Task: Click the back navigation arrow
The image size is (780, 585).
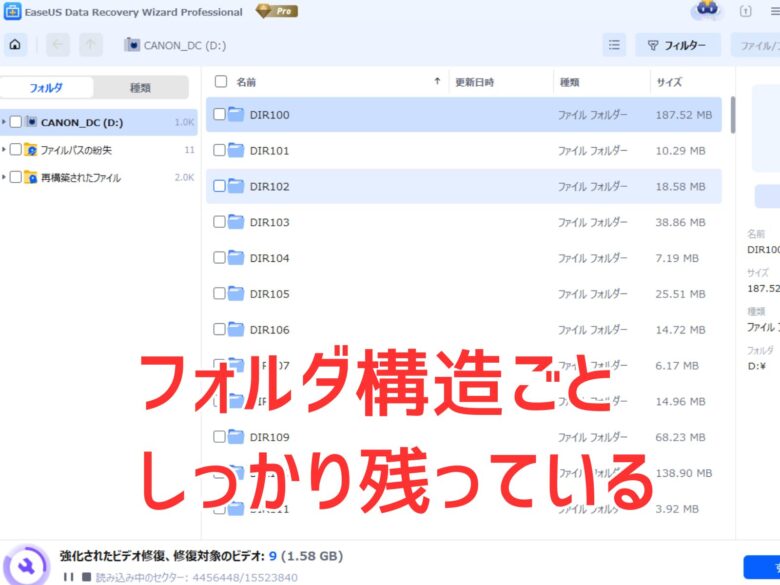Action: 58,45
